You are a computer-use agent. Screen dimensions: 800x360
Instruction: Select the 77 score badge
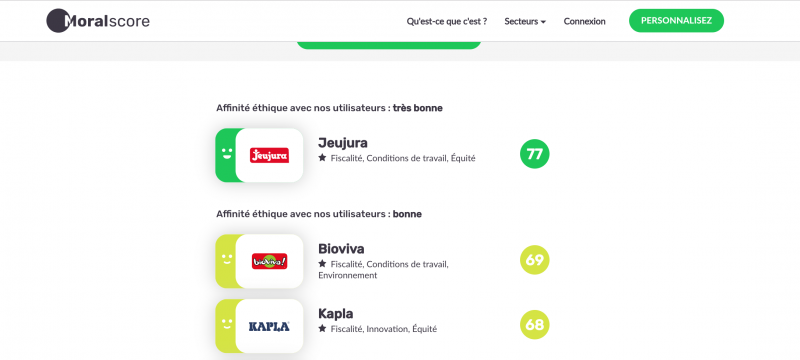(535, 154)
